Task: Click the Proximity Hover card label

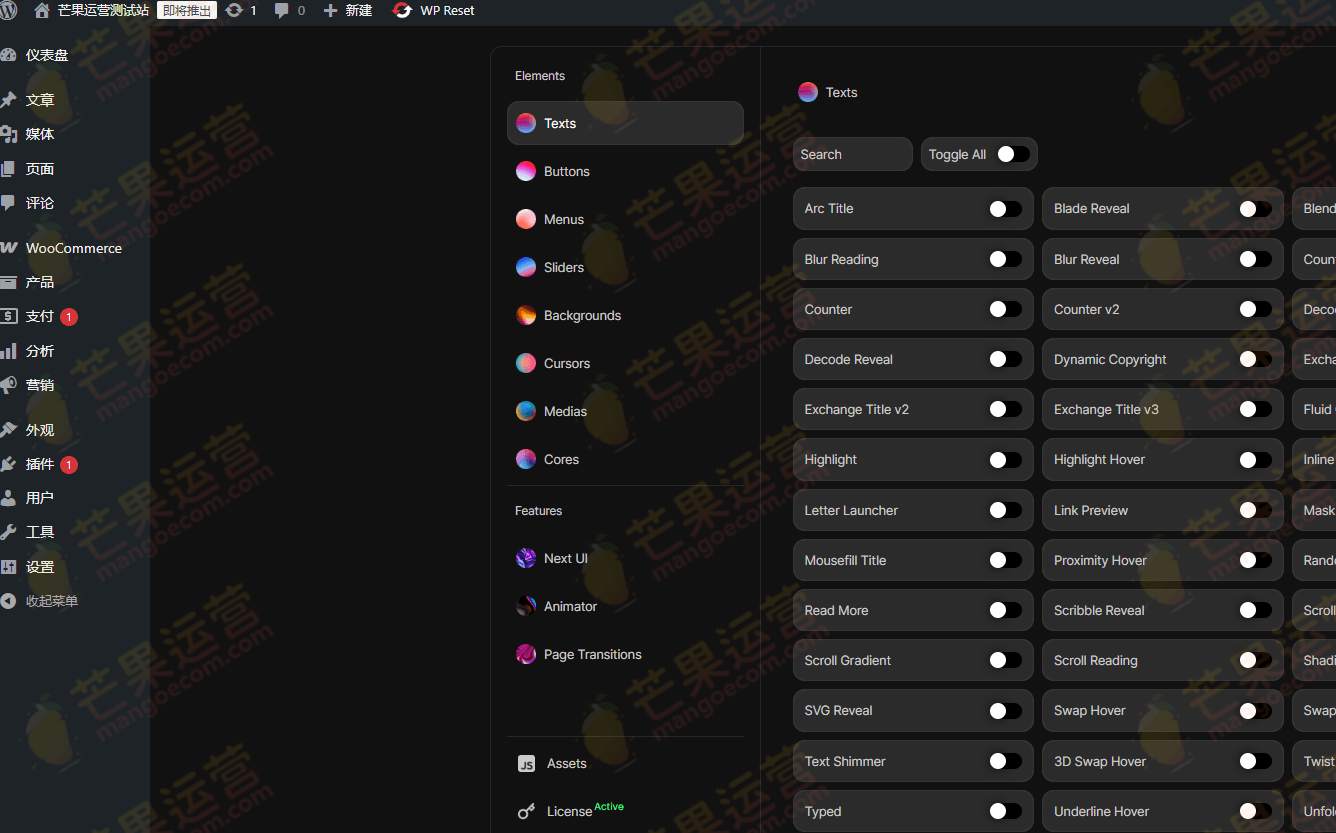Action: (1100, 560)
